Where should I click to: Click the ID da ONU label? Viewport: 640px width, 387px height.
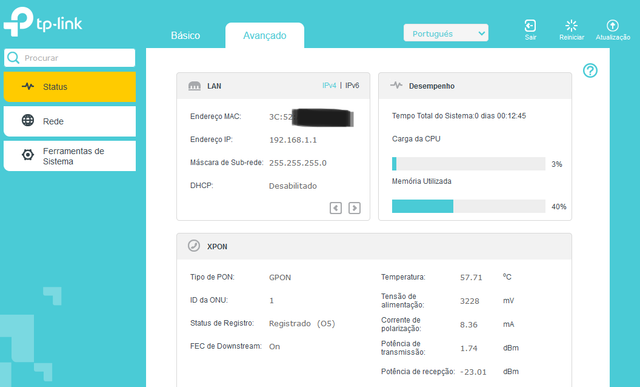pos(209,300)
